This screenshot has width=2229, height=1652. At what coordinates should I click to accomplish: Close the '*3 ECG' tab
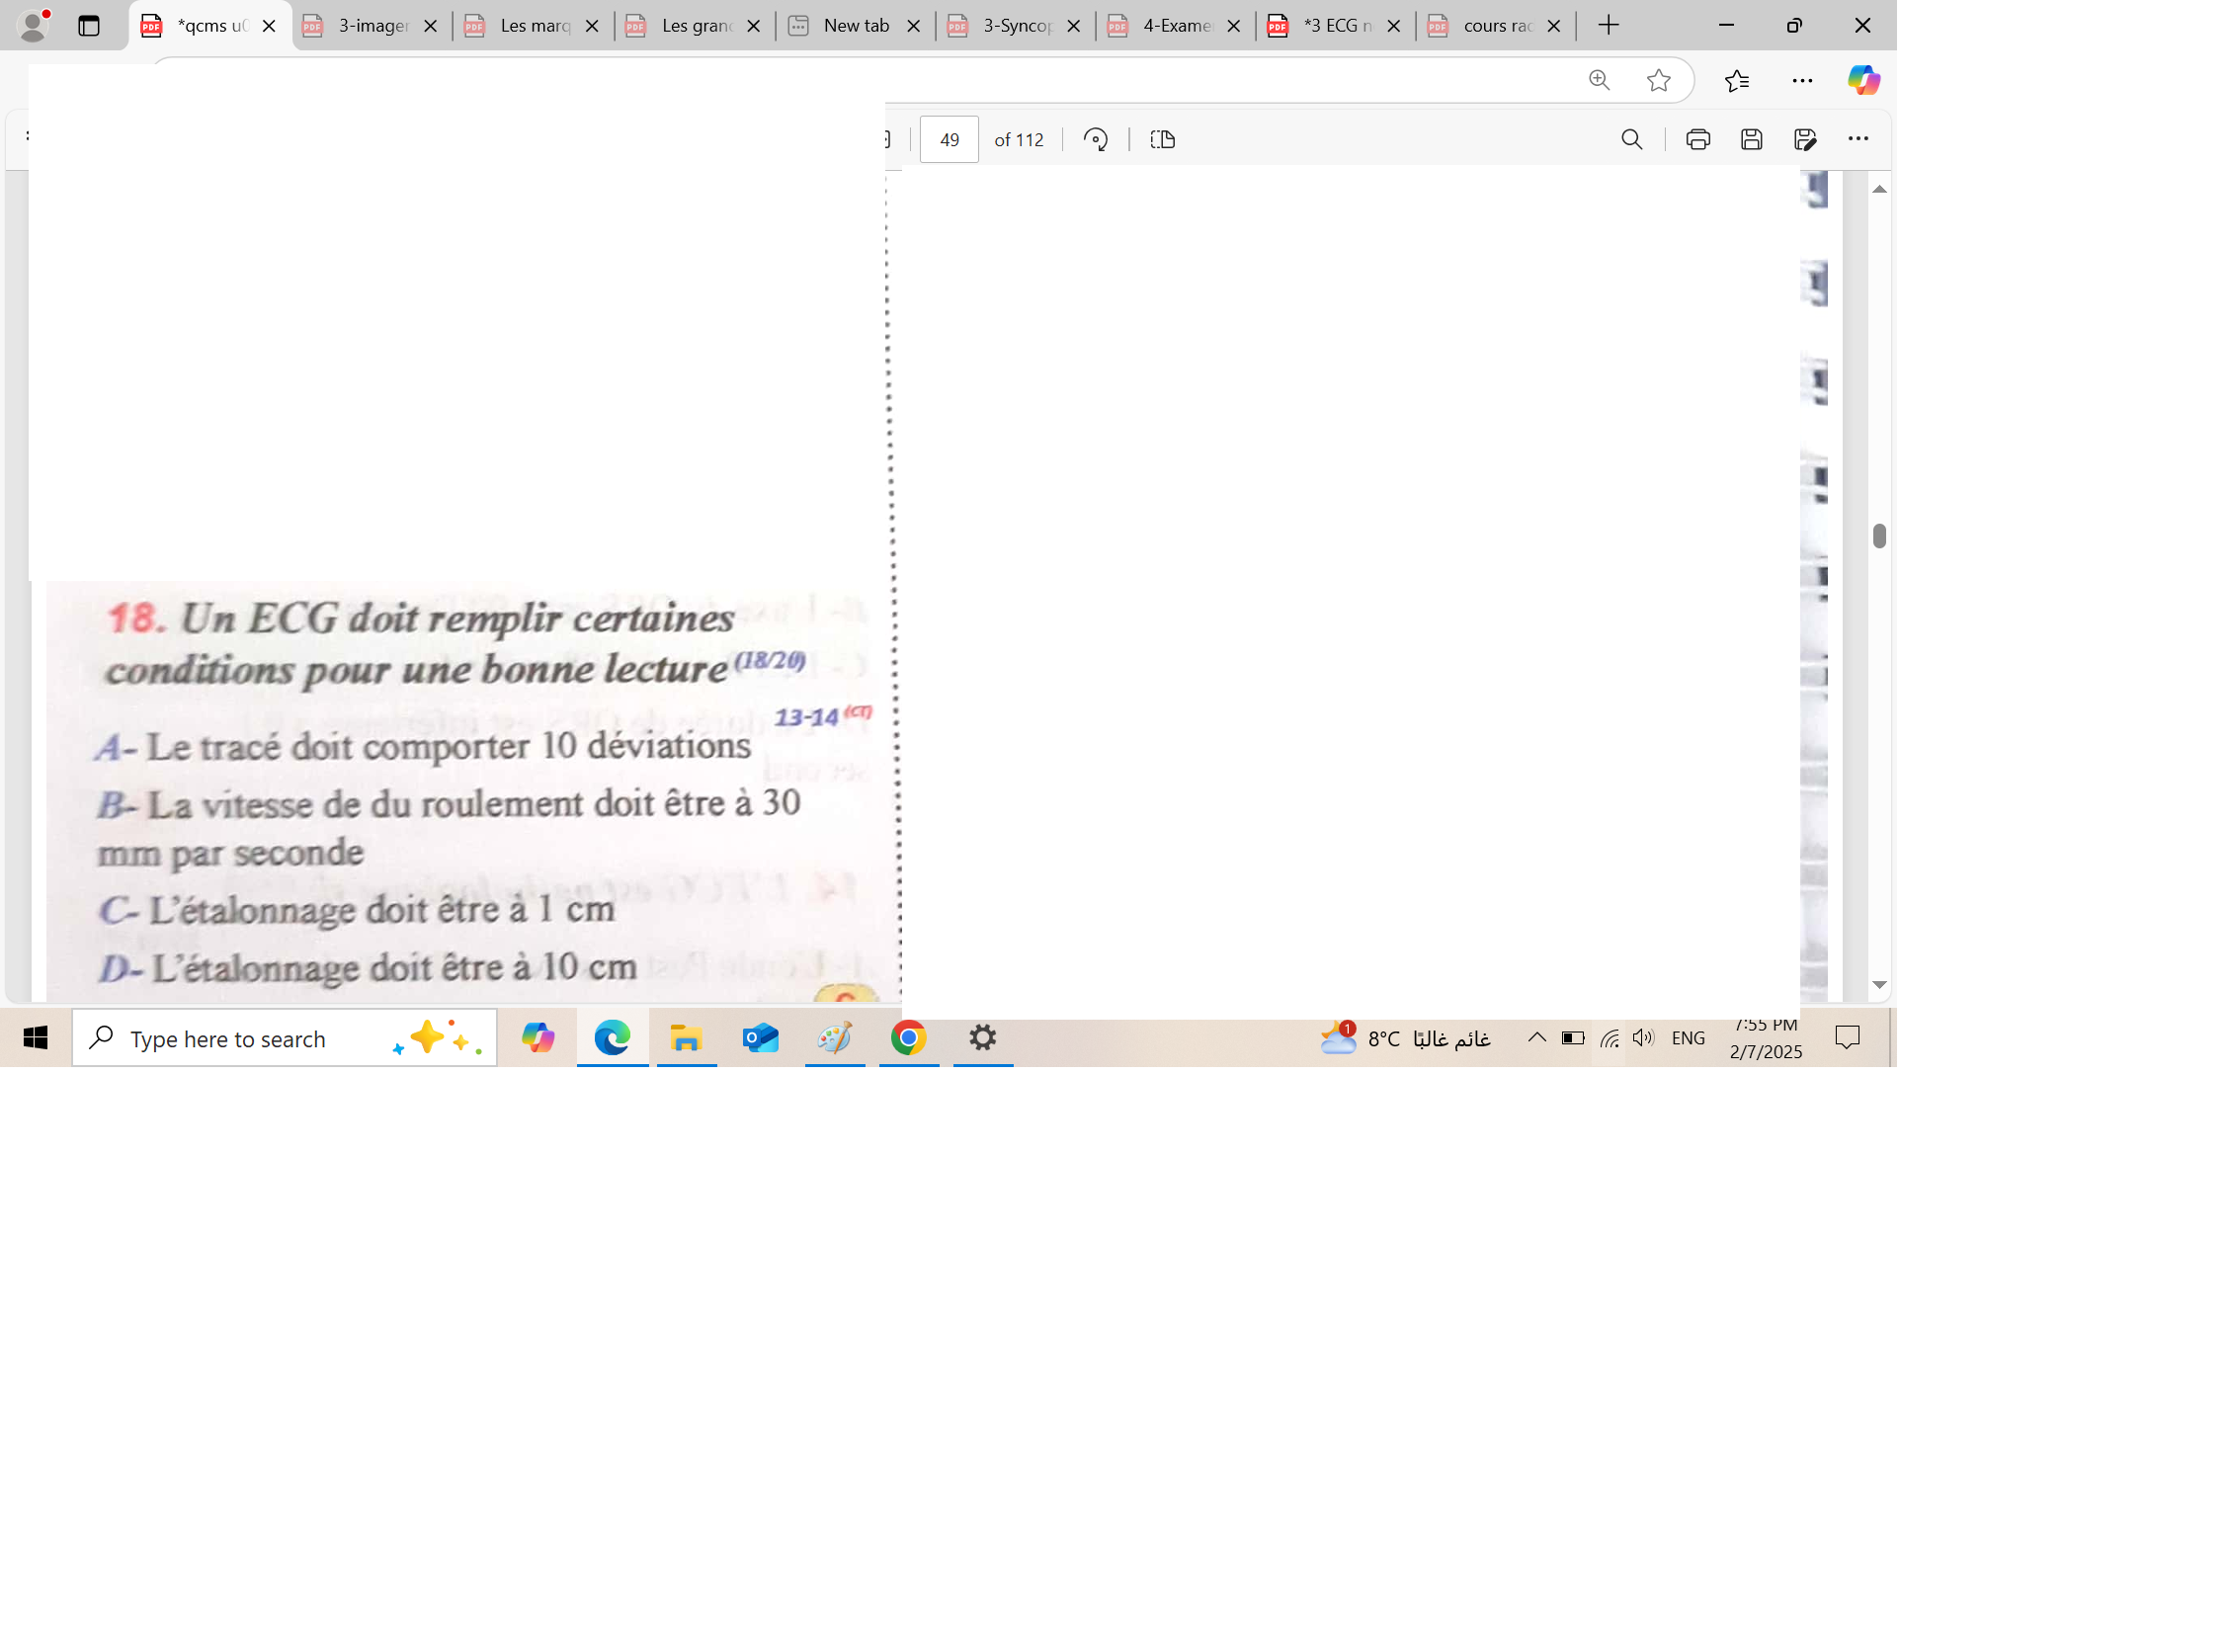pyautogui.click(x=1393, y=26)
